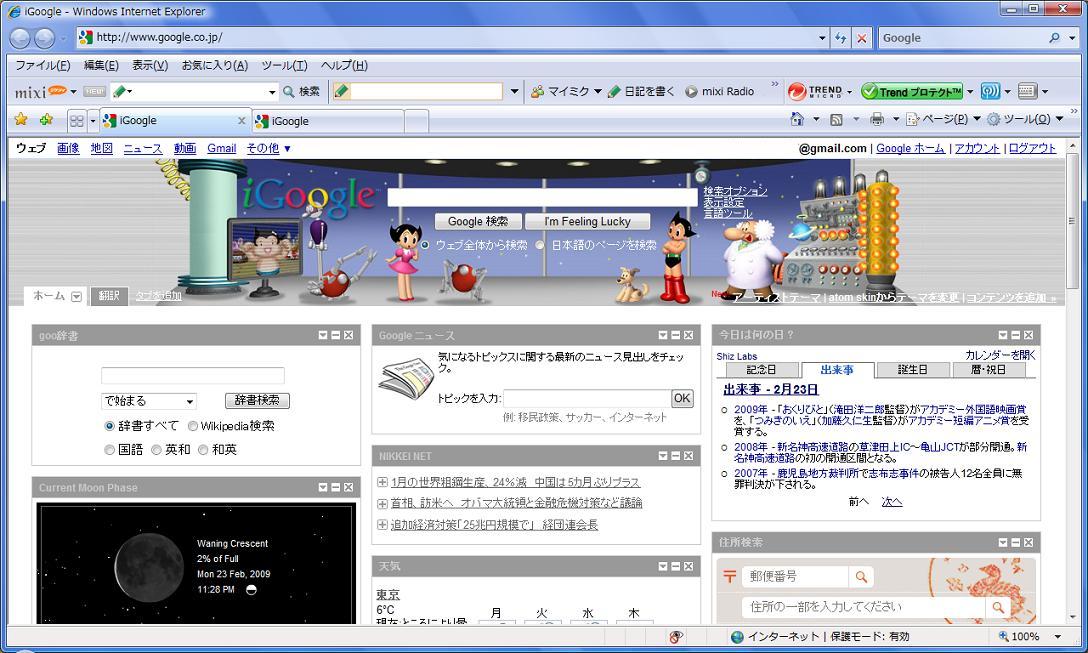The height and width of the screenshot is (653, 1088).
Task: Click the Trend プロテクト green button
Action: coord(912,92)
